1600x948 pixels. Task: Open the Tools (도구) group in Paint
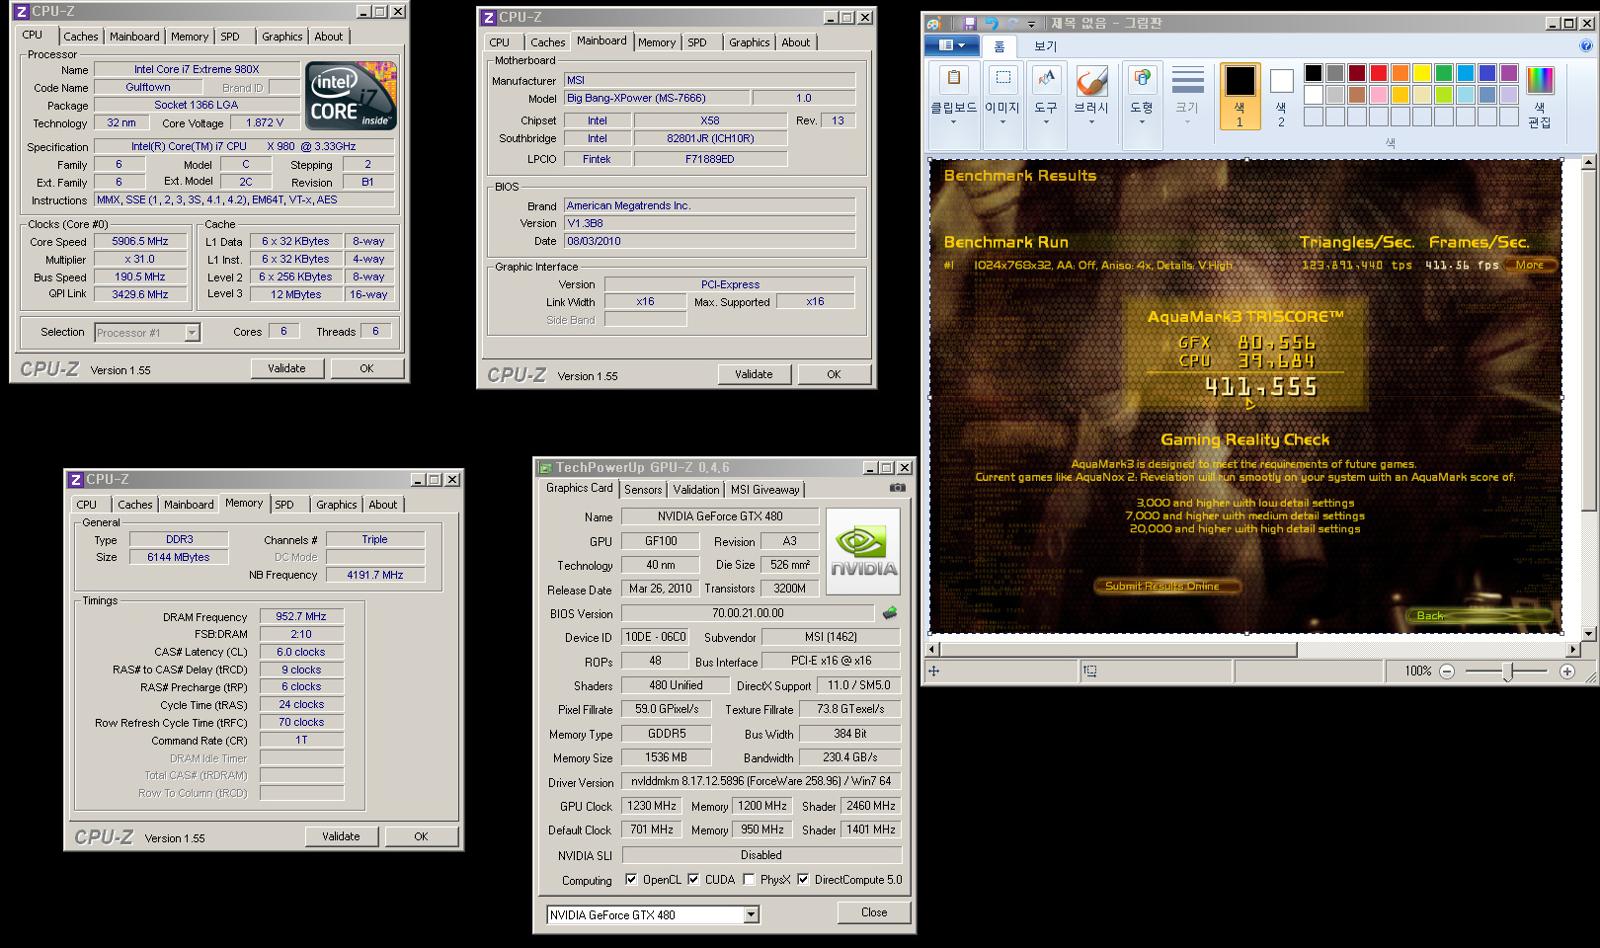coord(1046,79)
